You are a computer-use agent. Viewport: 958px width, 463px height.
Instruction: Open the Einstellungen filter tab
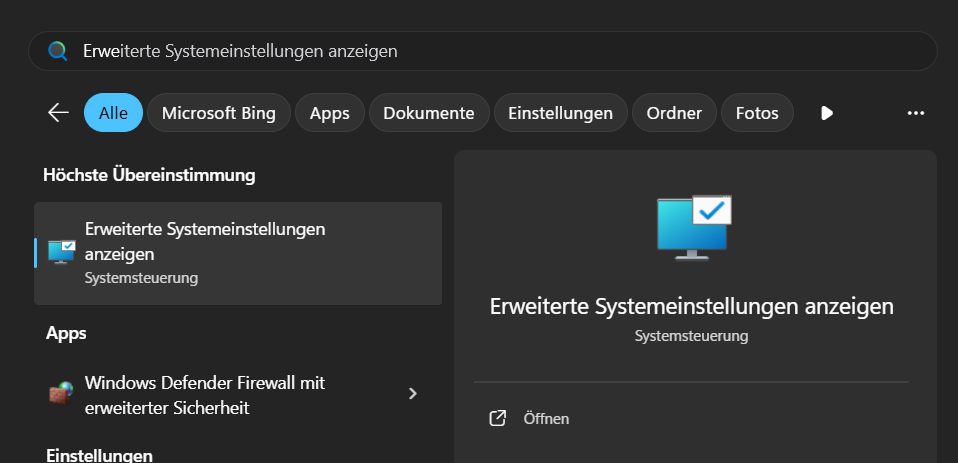[560, 113]
